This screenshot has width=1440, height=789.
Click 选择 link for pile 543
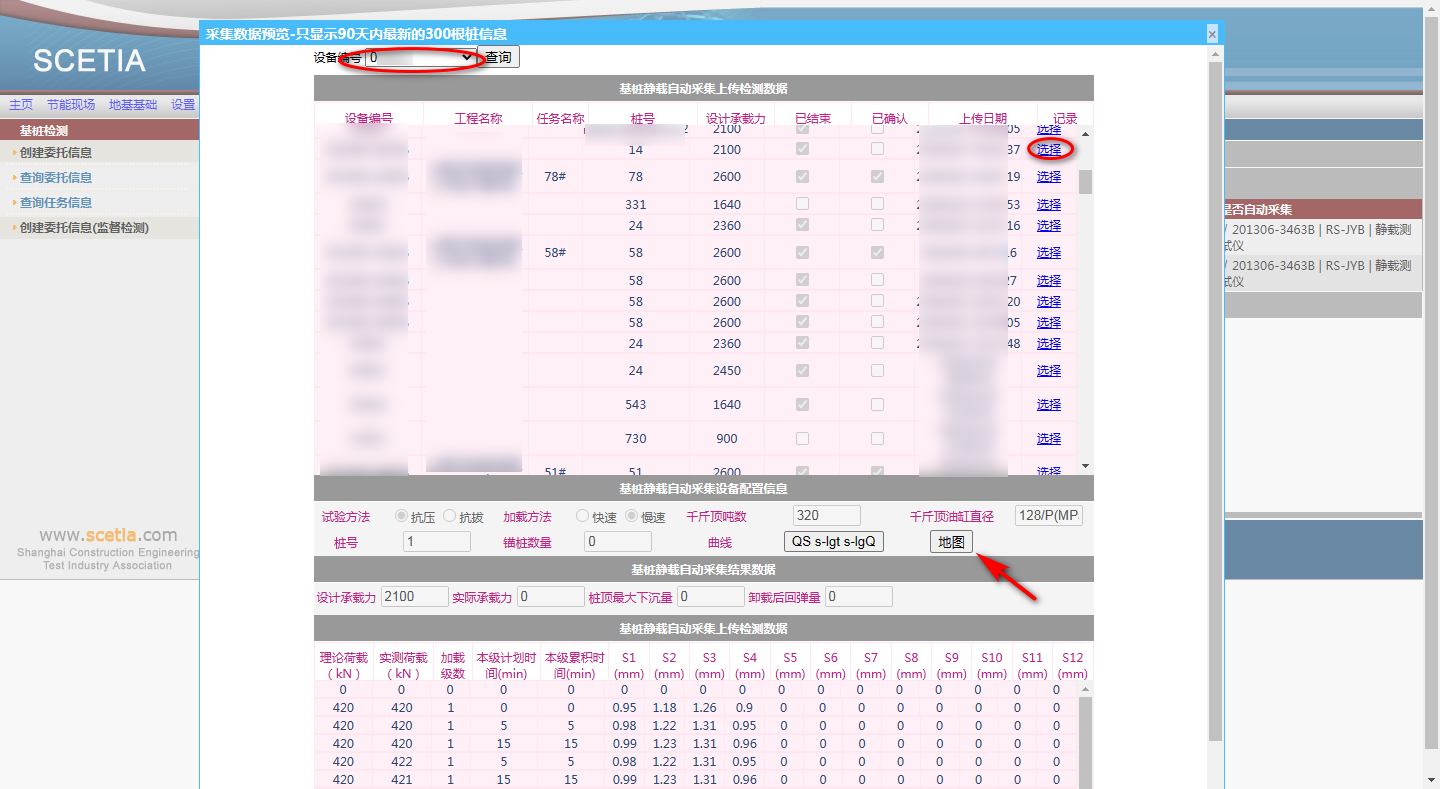[1048, 405]
